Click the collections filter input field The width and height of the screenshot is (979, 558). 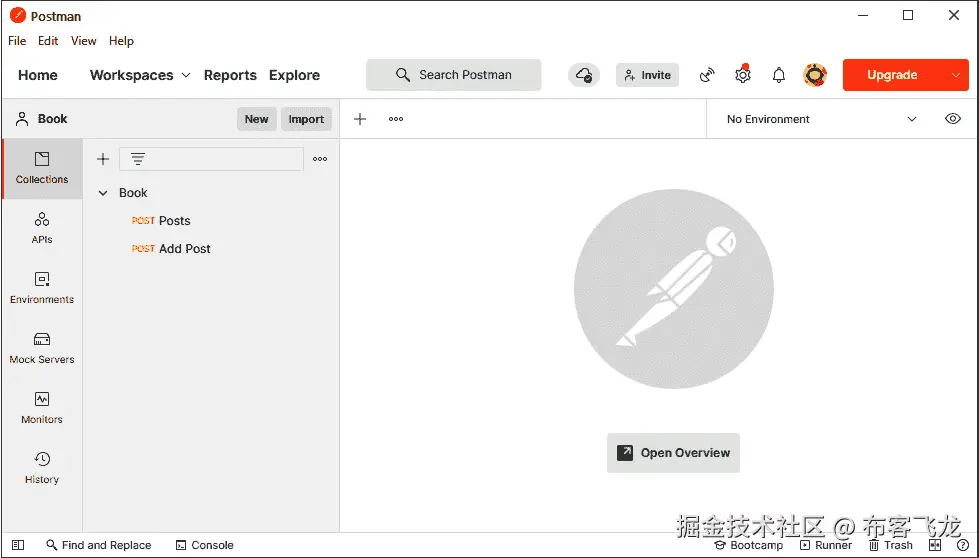click(x=212, y=159)
